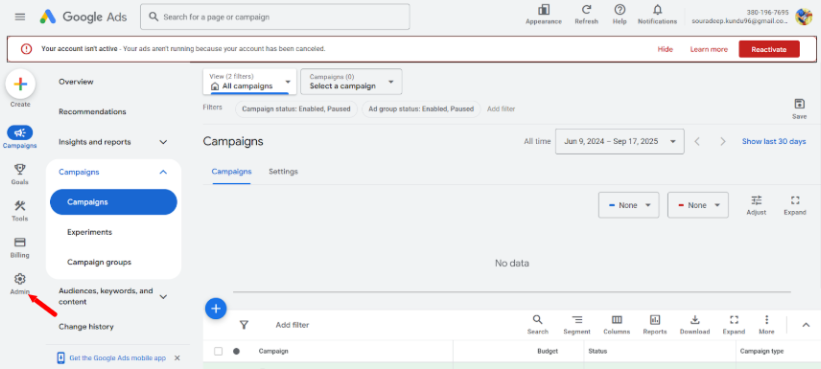This screenshot has width=821, height=369.
Task: Open the date range dropdown
Action: pyautogui.click(x=619, y=141)
